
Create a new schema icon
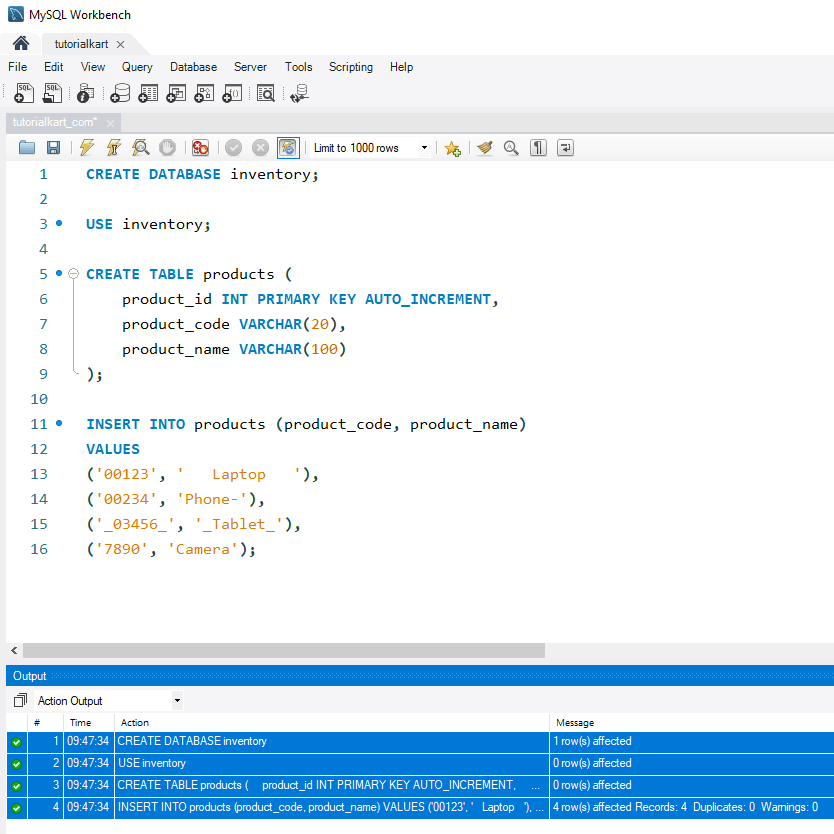coord(120,93)
